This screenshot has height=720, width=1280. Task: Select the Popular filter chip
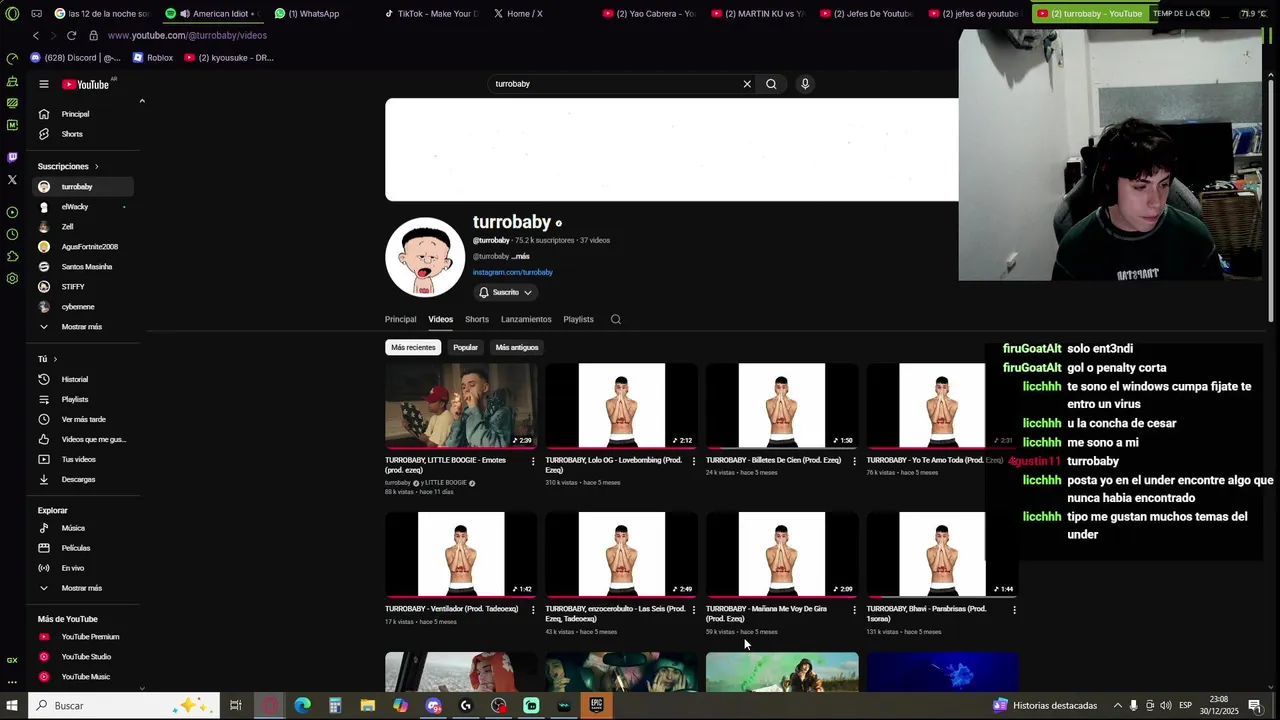(x=465, y=347)
